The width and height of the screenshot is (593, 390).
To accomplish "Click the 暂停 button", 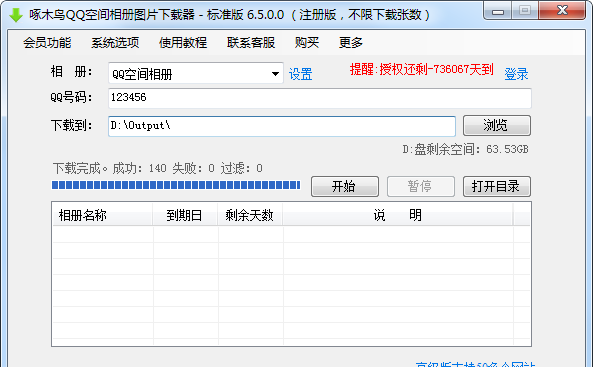I will click(421, 186).
